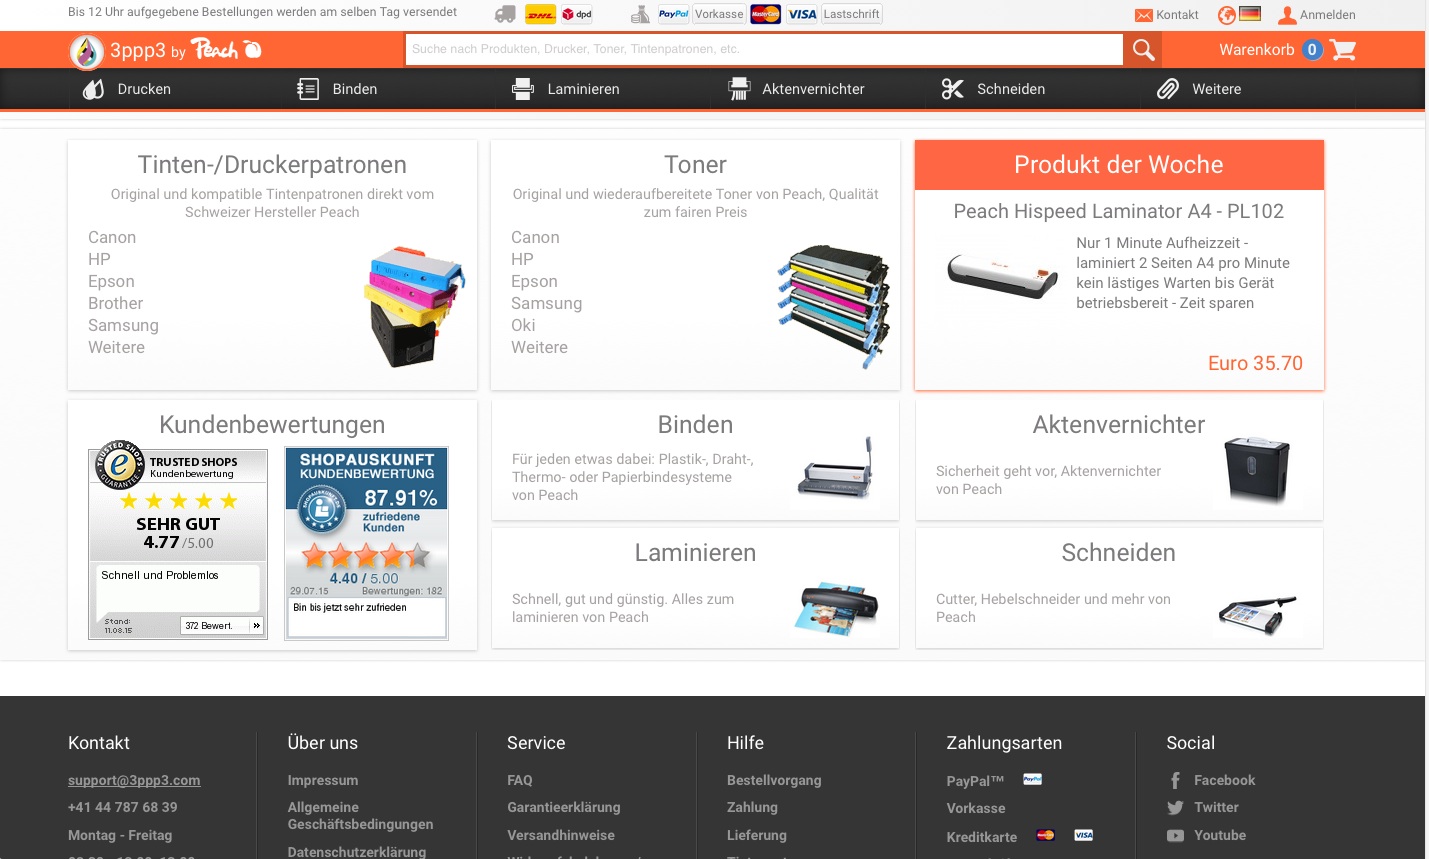This screenshot has height=859, width=1429.
Task: Click the toner cartridges product image
Action: tap(833, 306)
